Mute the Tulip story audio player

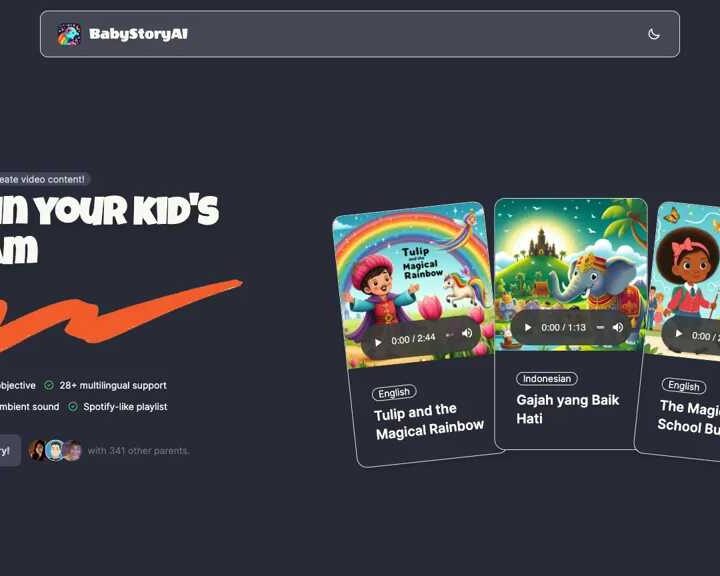tap(467, 333)
